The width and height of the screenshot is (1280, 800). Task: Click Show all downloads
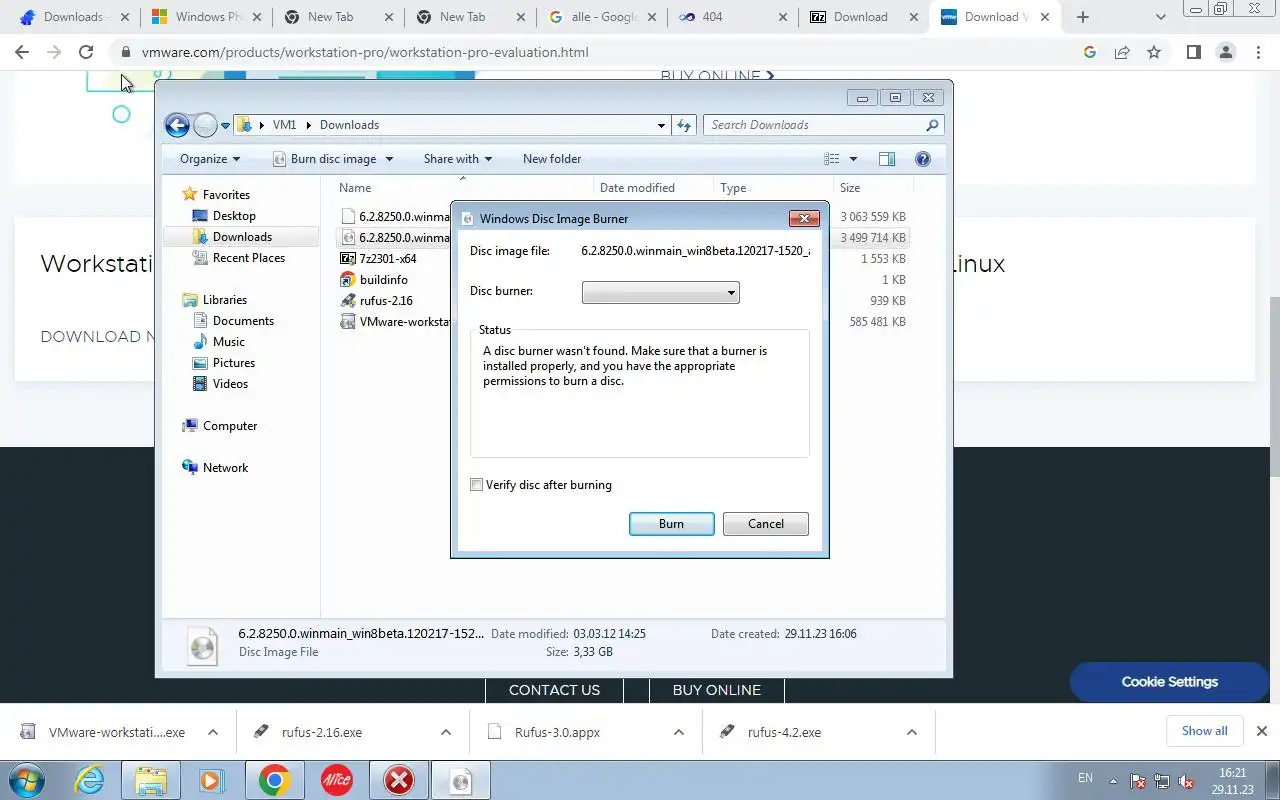pos(1204,731)
